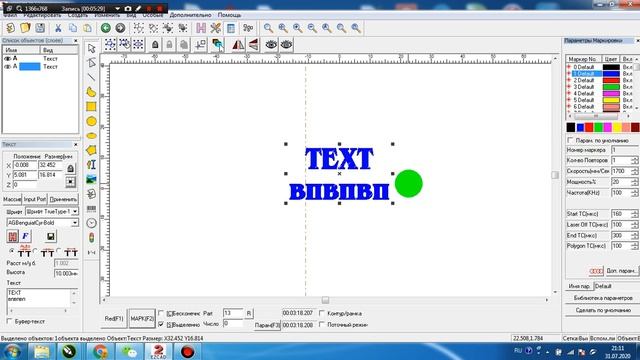The width and height of the screenshot is (640, 360).
Task: Click the Red(F1) button
Action: 114,318
